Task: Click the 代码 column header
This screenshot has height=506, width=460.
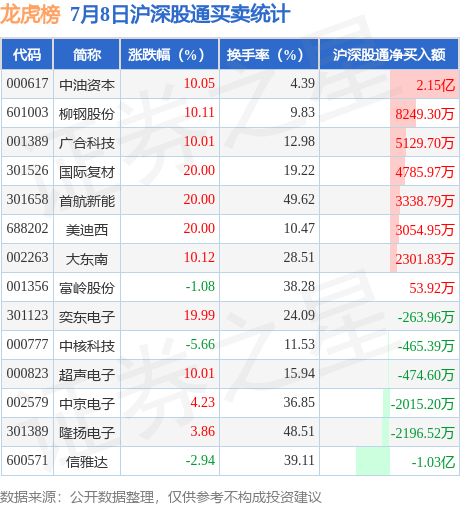Action: (27, 54)
